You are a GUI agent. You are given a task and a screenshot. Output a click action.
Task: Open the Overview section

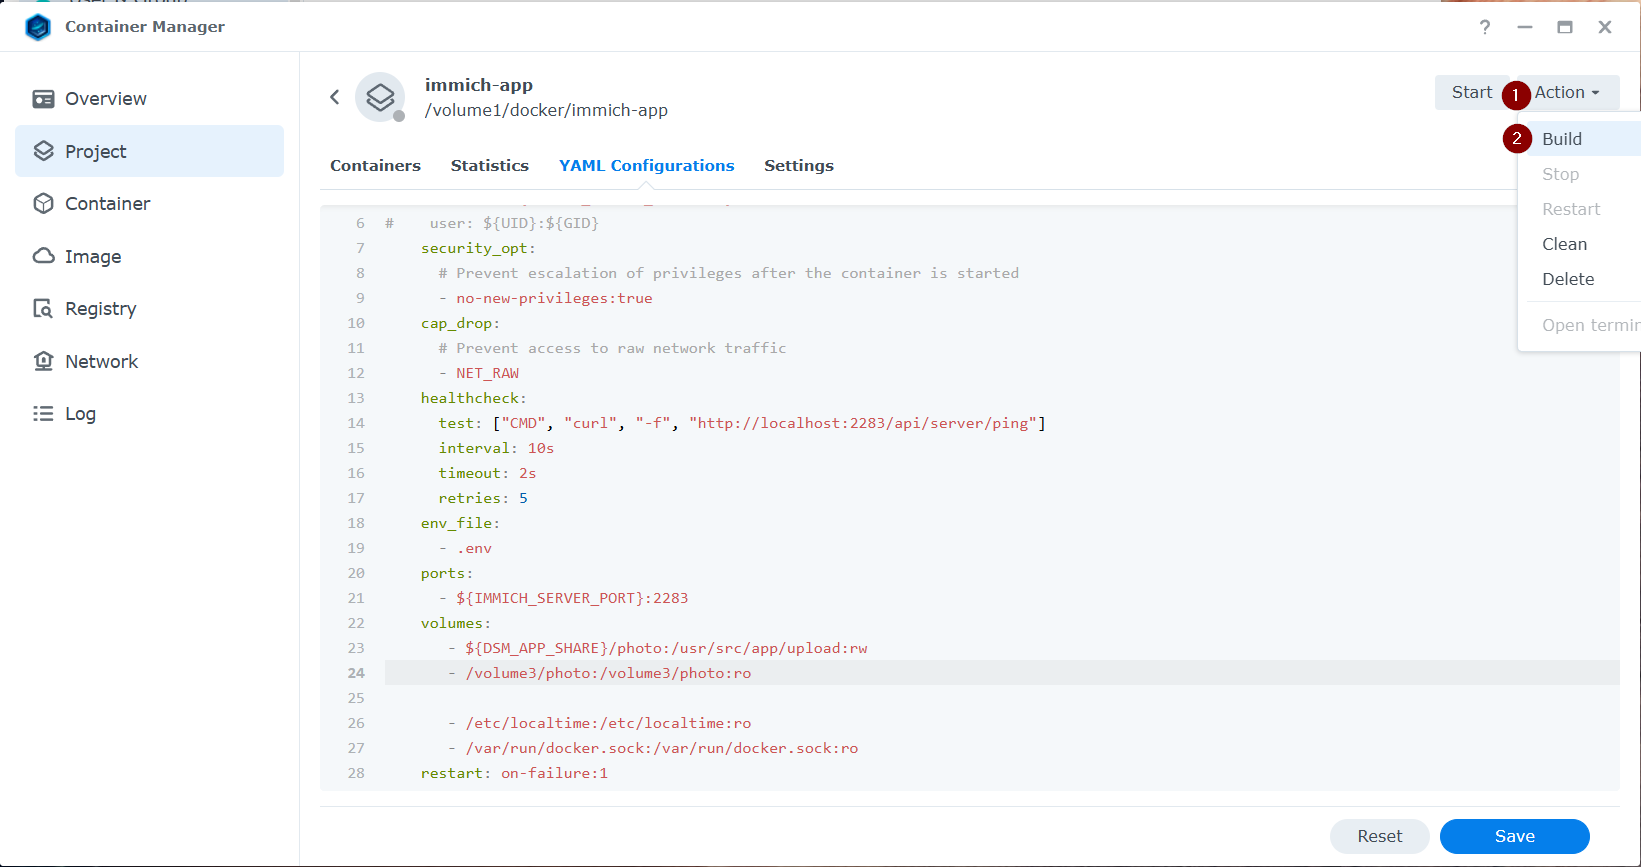click(x=150, y=99)
